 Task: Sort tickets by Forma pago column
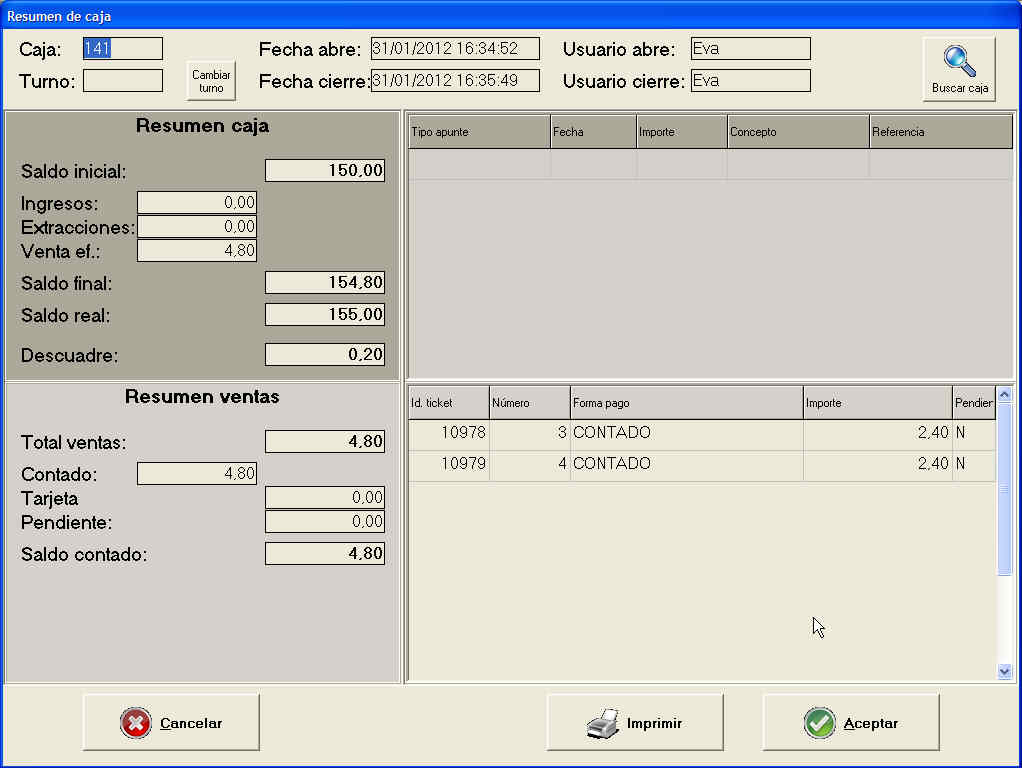(686, 403)
